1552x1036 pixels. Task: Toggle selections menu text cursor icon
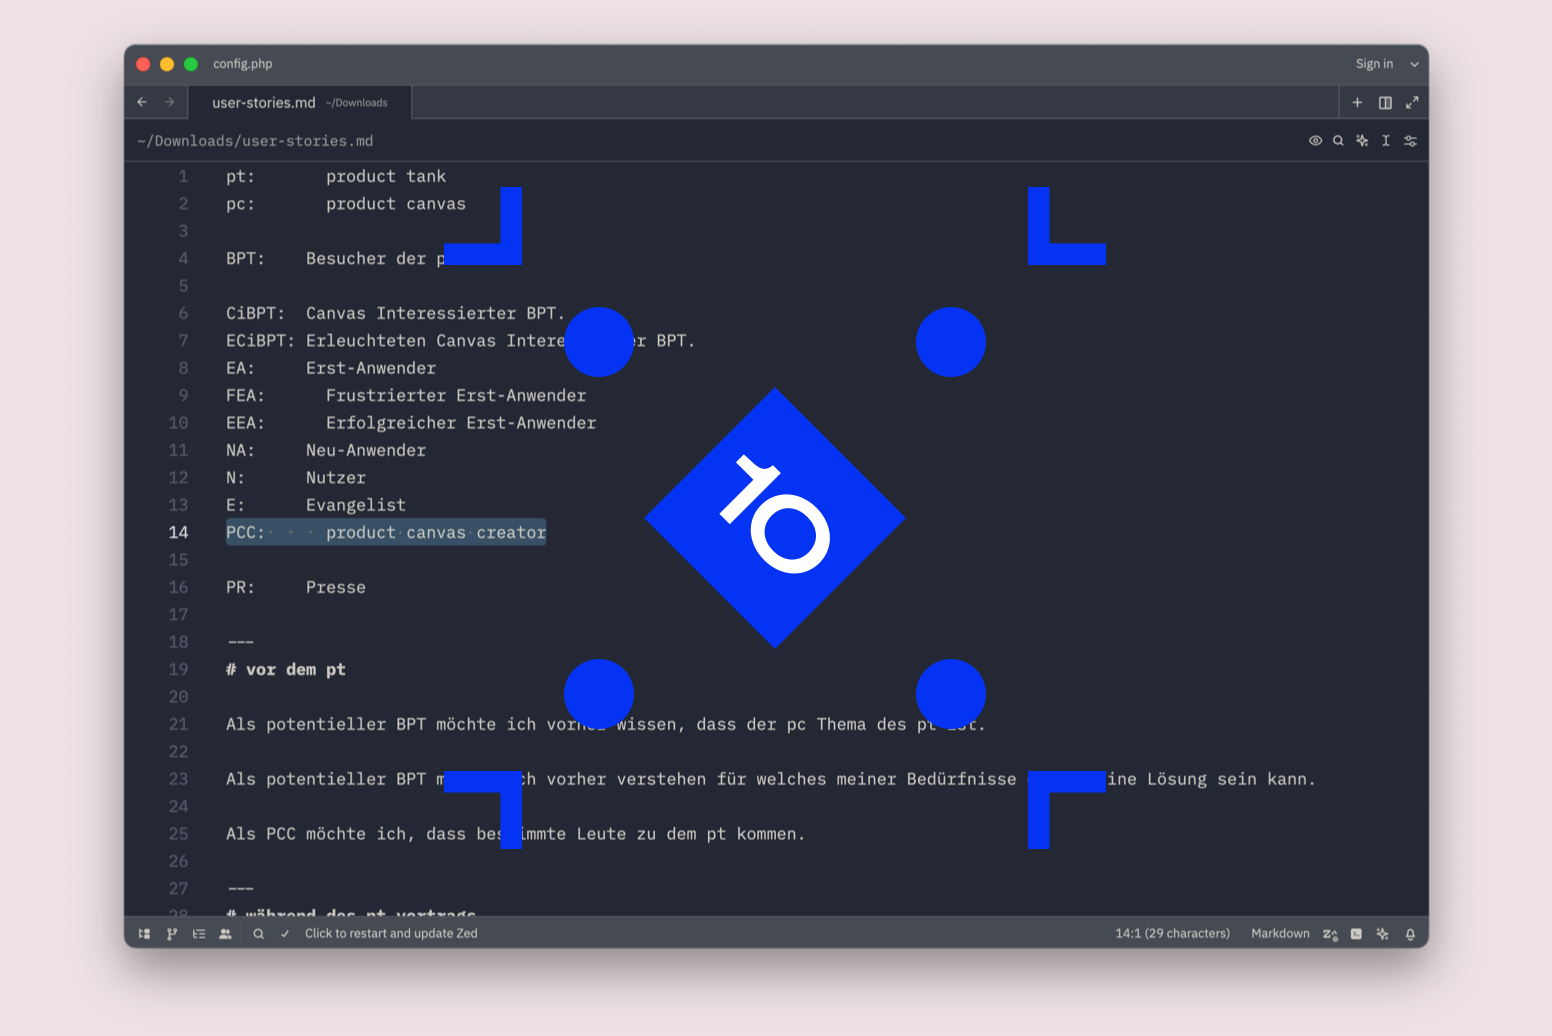pyautogui.click(x=1386, y=141)
